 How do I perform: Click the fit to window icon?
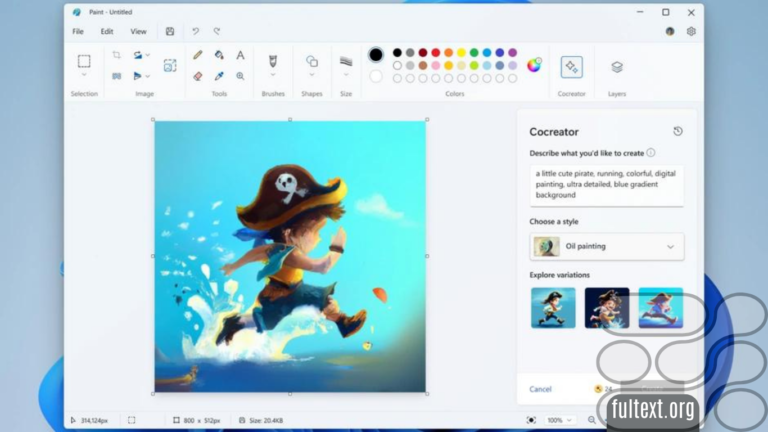[531, 420]
